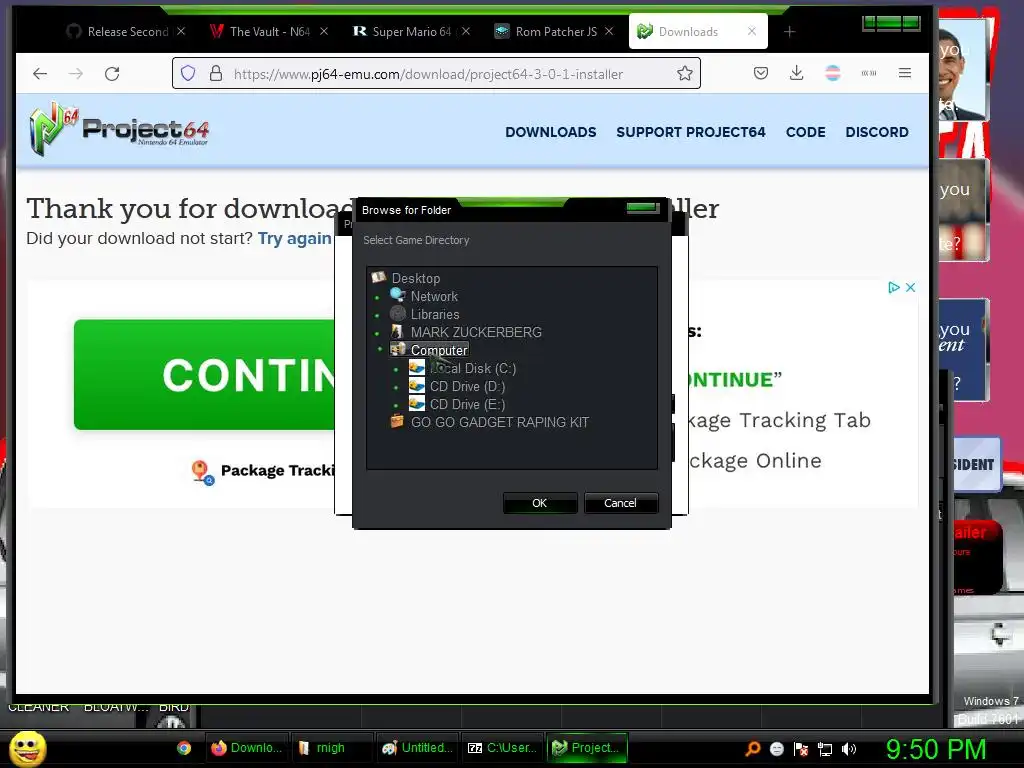
Task: Click the magnifier search tray icon
Action: 752,748
